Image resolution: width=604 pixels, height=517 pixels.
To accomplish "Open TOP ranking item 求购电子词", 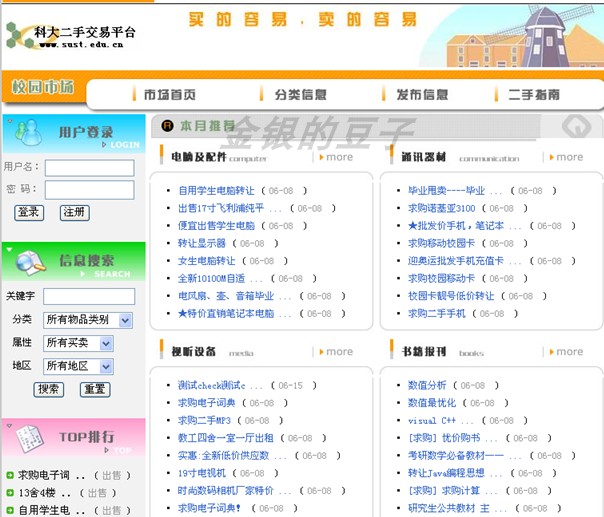I will tap(44, 475).
